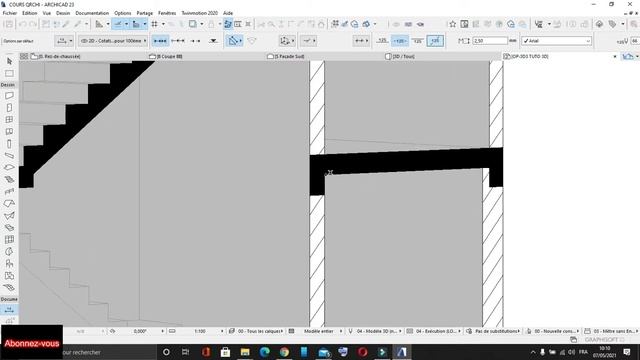The image size is (640, 360).
Task: Select the Morph tool in toolbox
Action: click(x=9, y=251)
